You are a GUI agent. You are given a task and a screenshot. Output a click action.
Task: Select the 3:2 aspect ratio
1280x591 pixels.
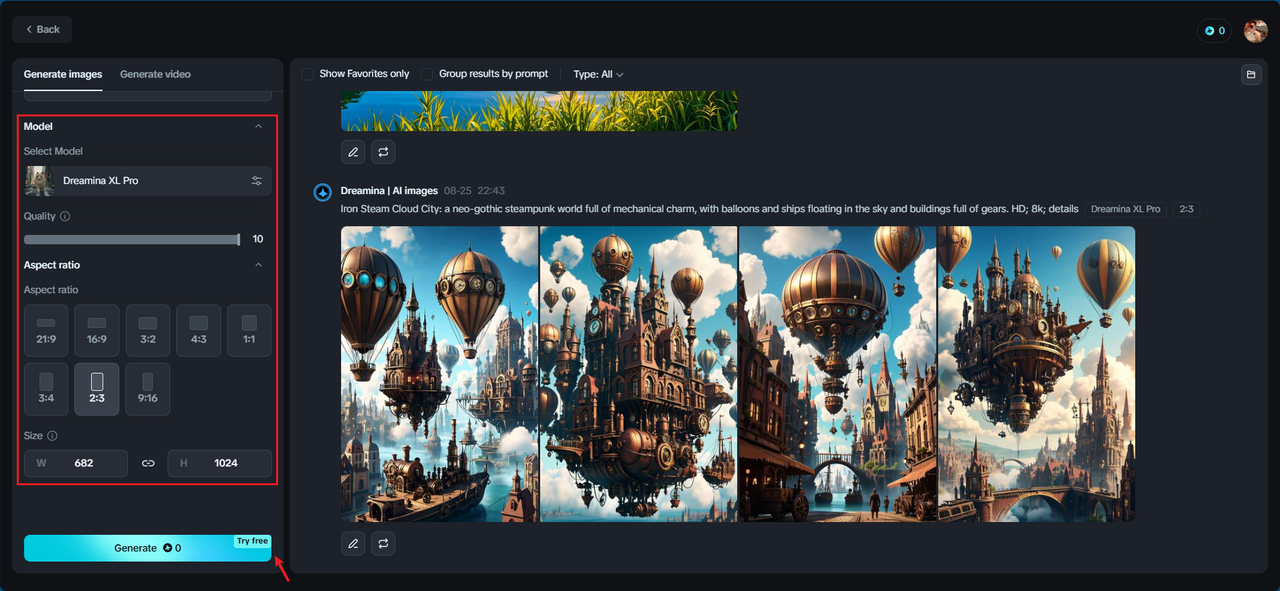click(x=148, y=331)
